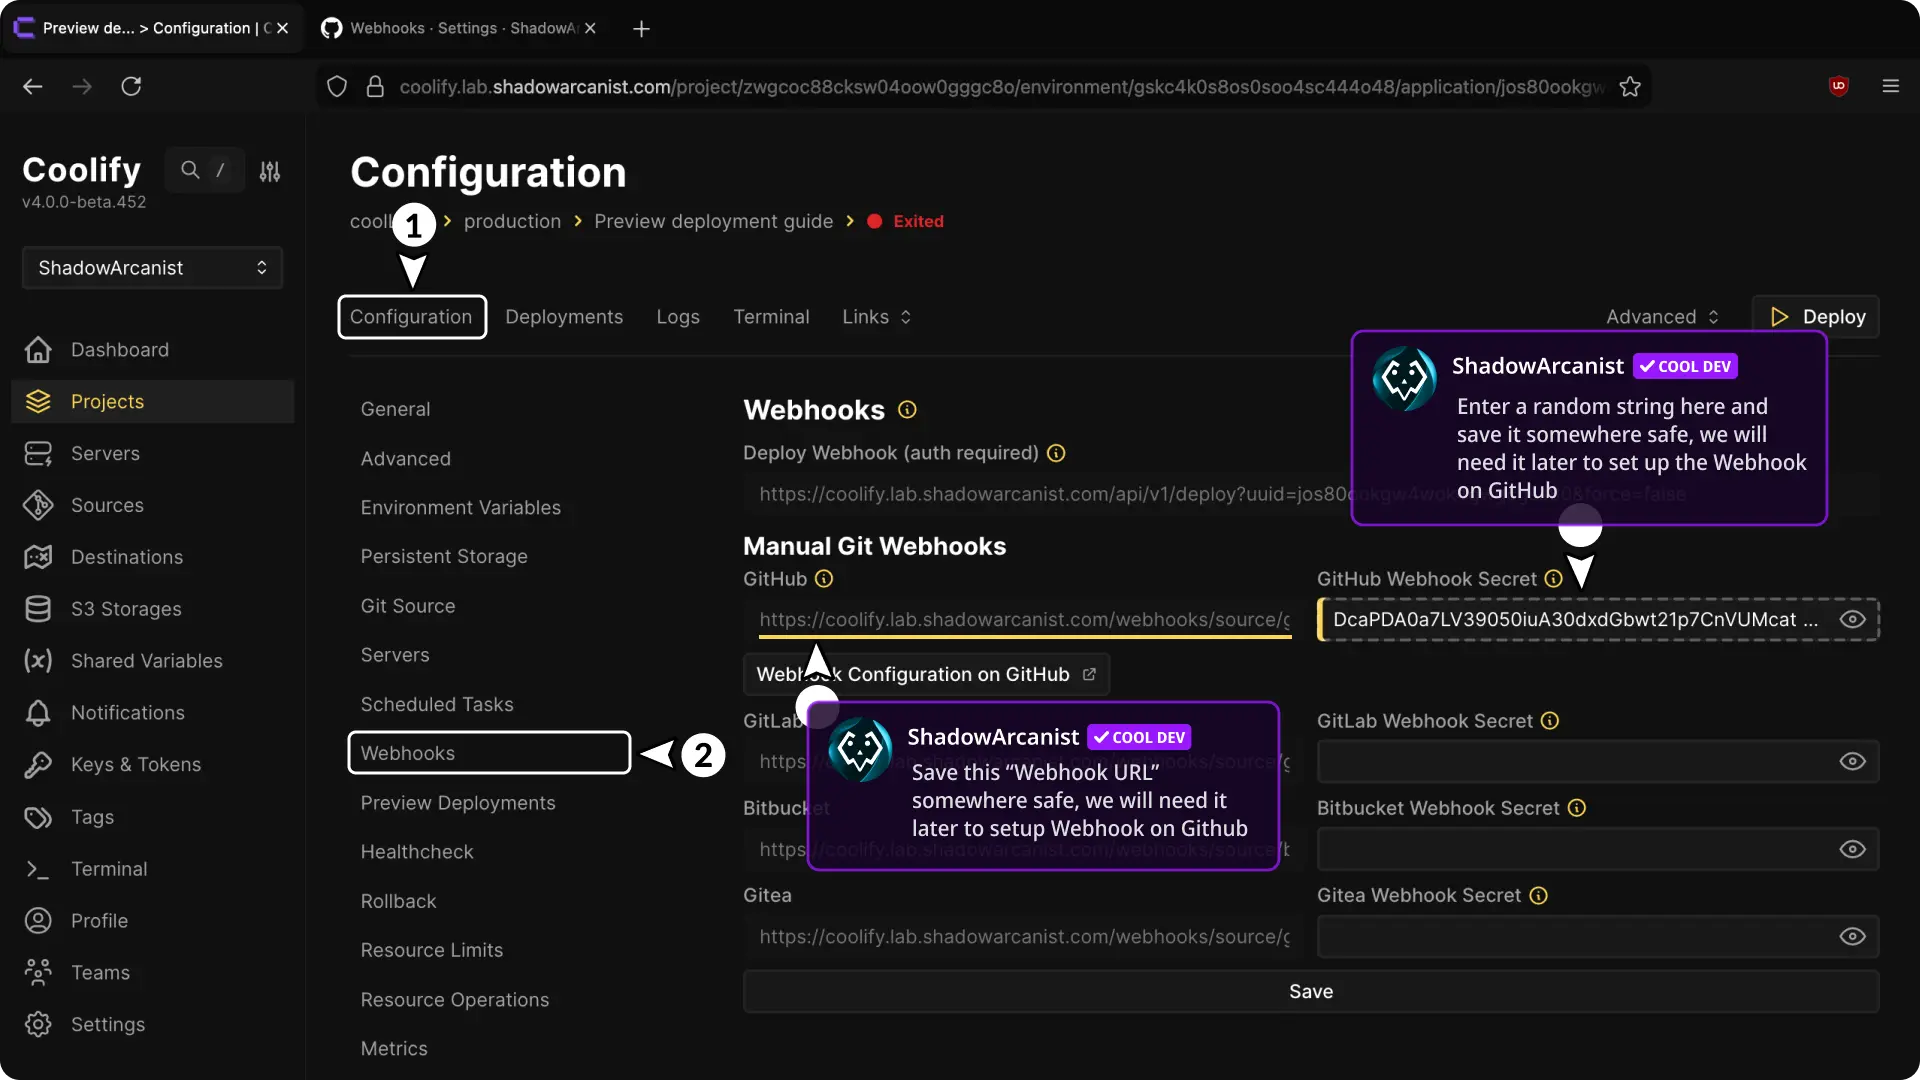
Task: Click the Dashboard home icon in sidebar
Action: [x=38, y=350]
